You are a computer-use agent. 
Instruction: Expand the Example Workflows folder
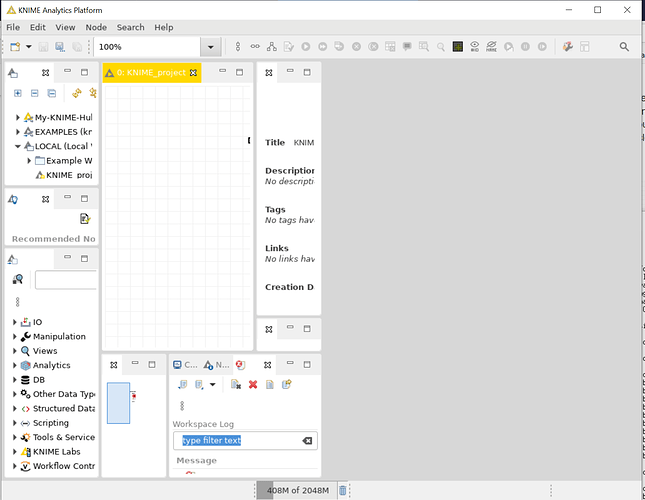pos(29,161)
